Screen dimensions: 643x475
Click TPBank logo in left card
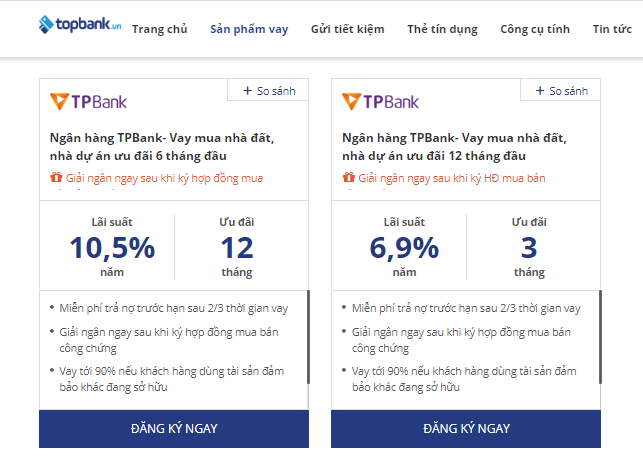[89, 101]
